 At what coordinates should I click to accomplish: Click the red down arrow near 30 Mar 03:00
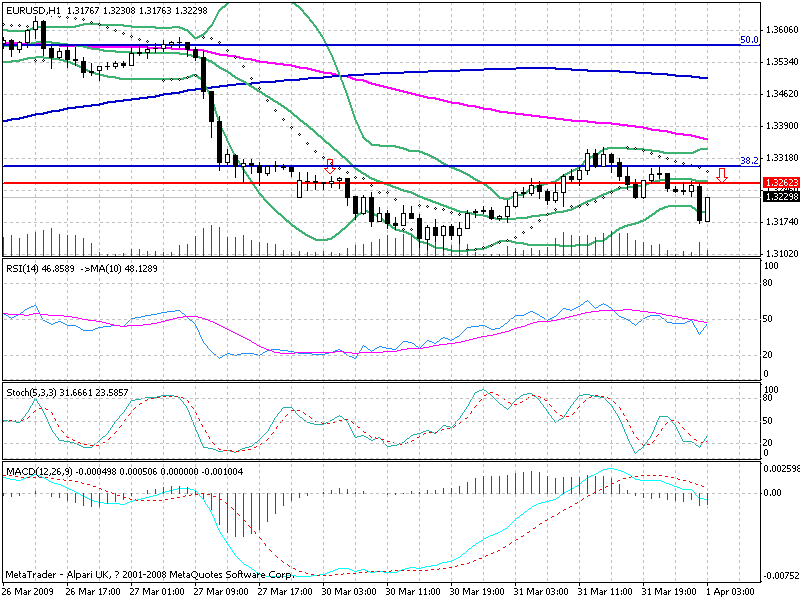point(330,166)
